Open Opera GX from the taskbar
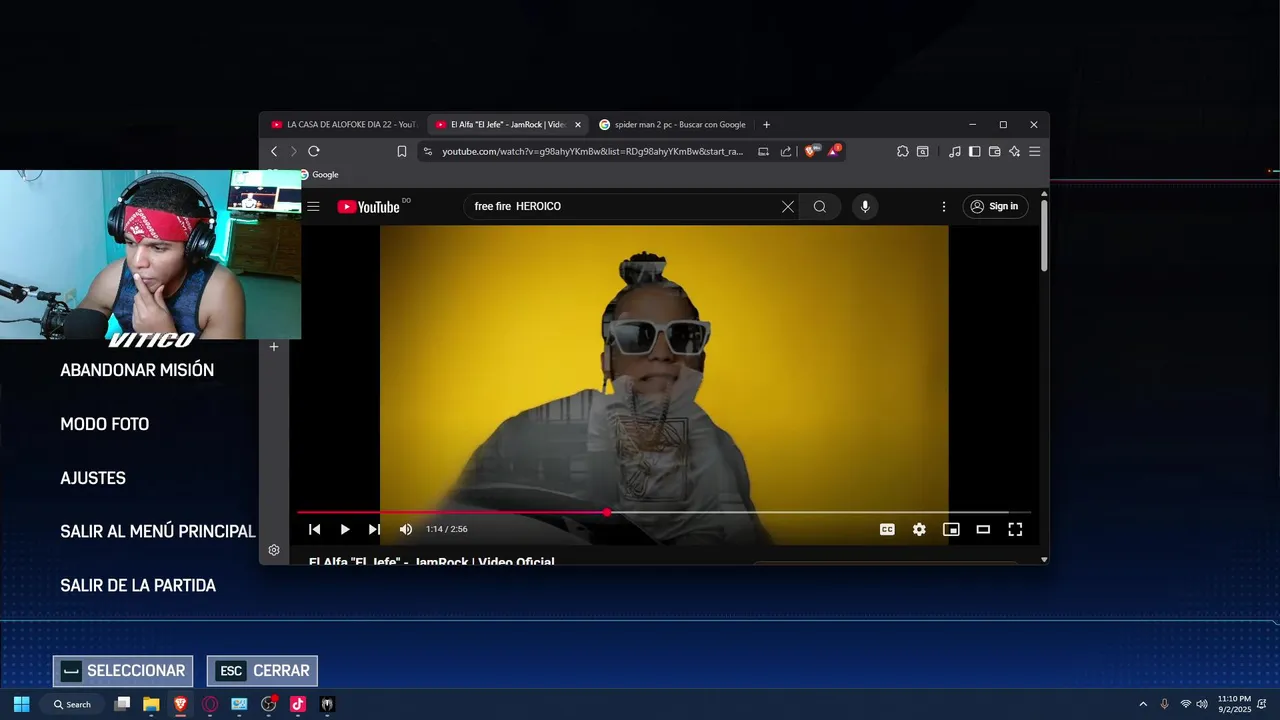 [x=210, y=704]
